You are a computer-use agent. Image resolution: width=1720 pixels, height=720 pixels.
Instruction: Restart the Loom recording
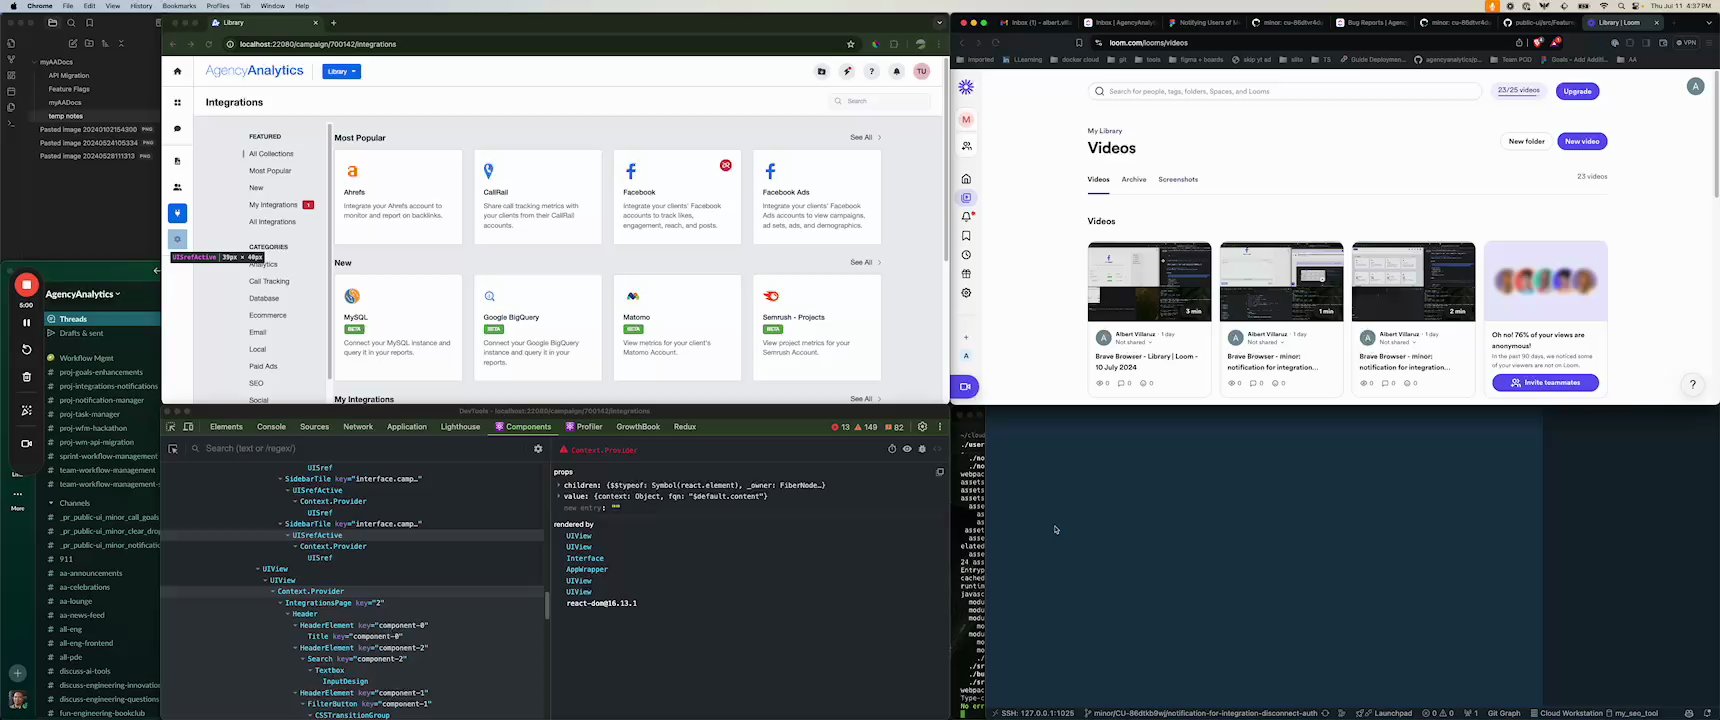27,350
